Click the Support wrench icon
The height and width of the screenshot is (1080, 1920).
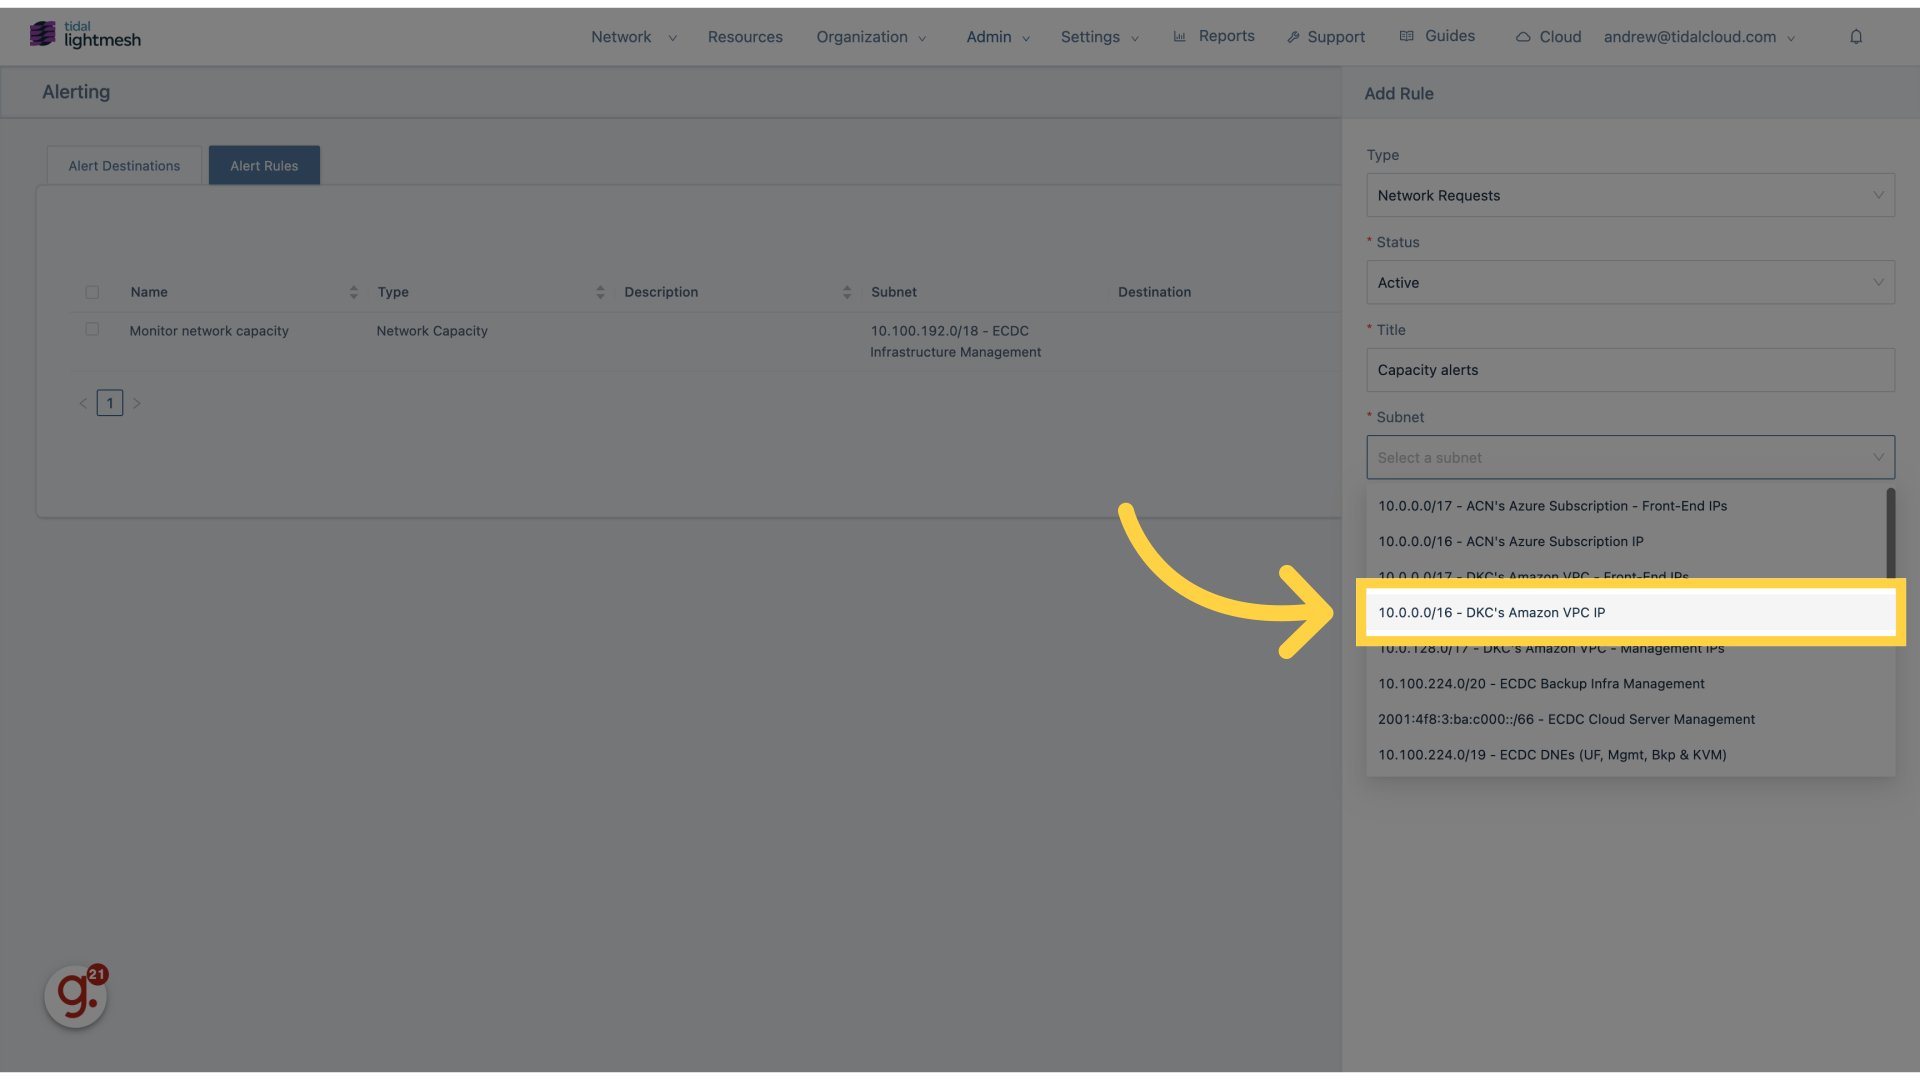pos(1293,37)
